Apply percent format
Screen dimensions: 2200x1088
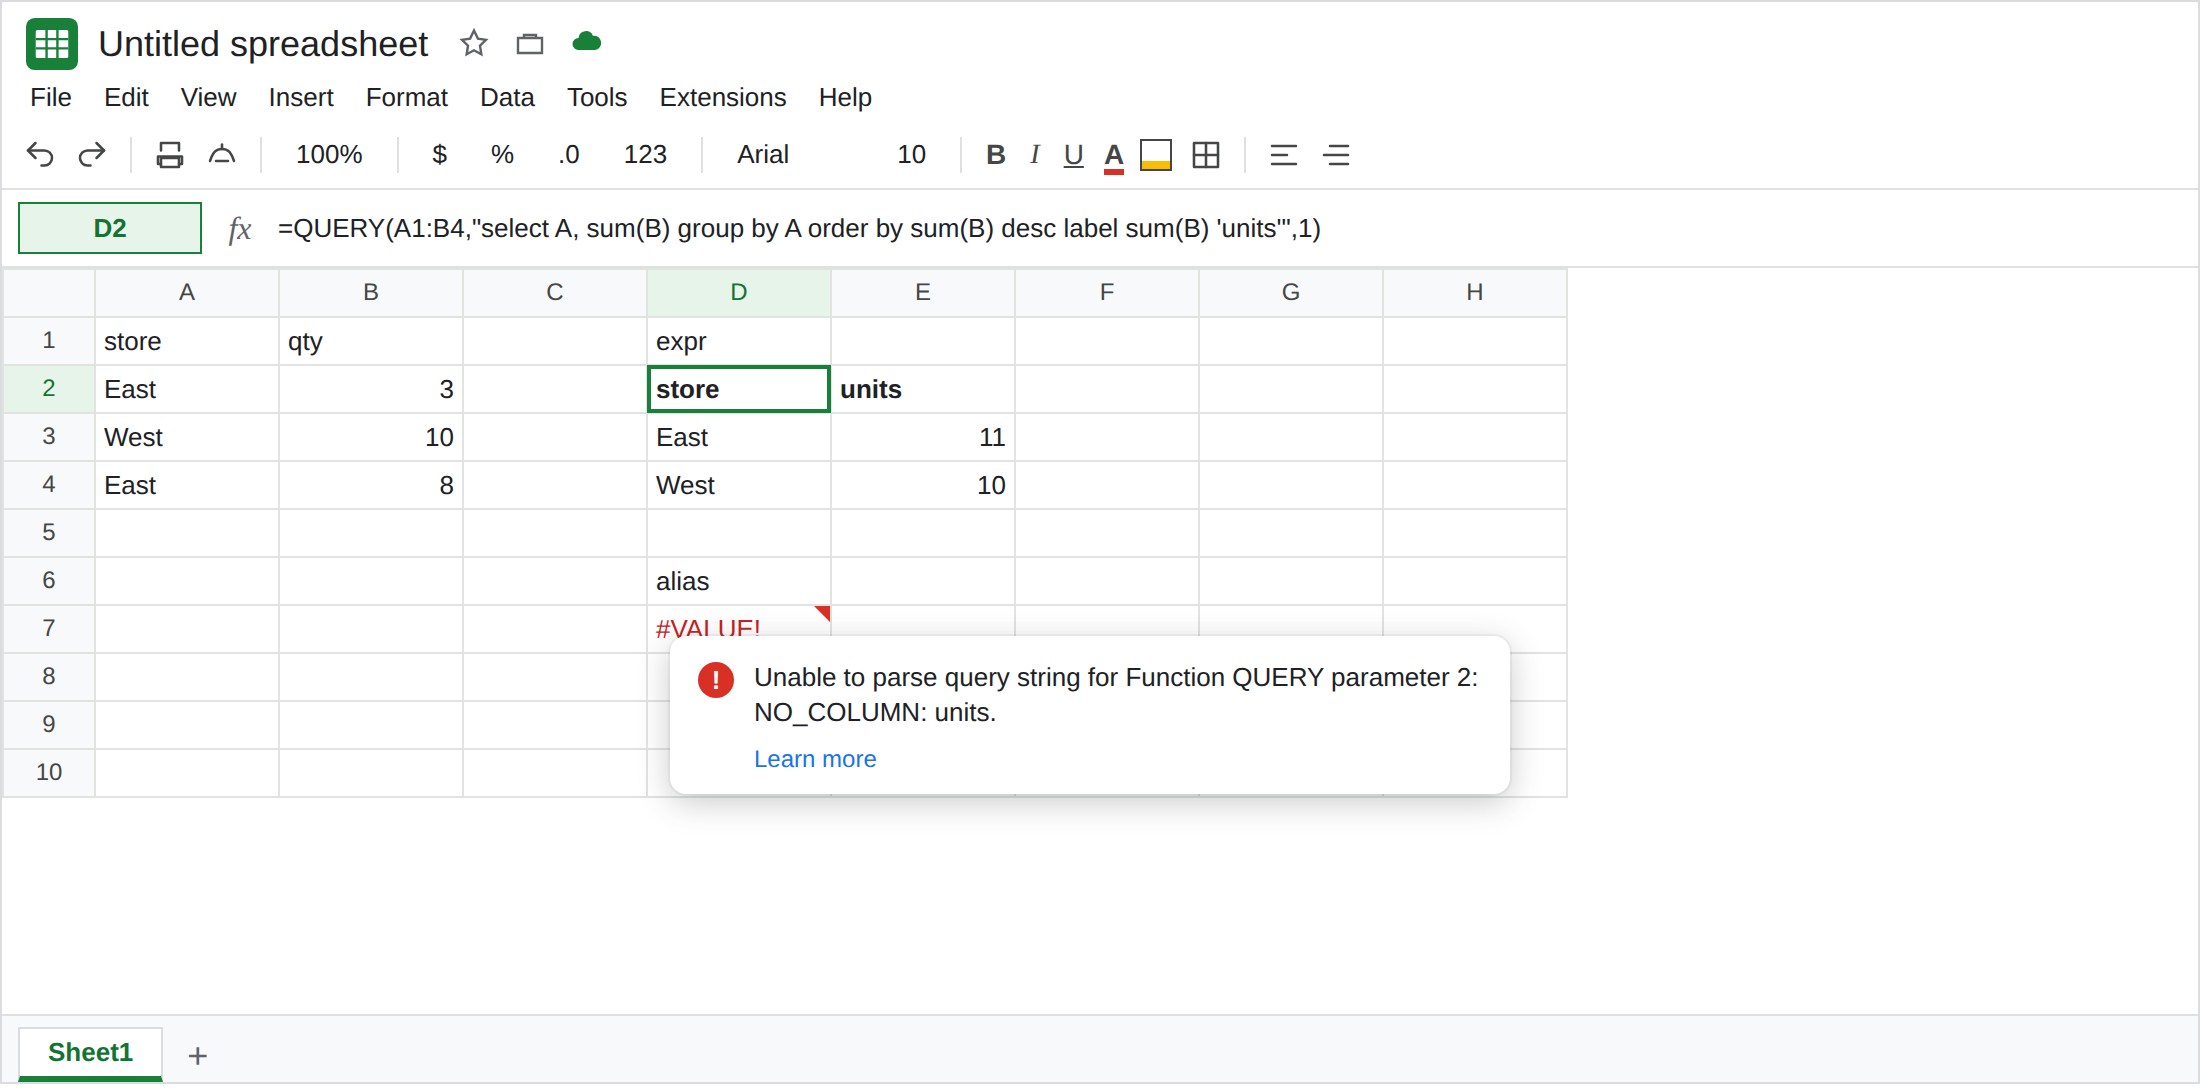(x=502, y=155)
